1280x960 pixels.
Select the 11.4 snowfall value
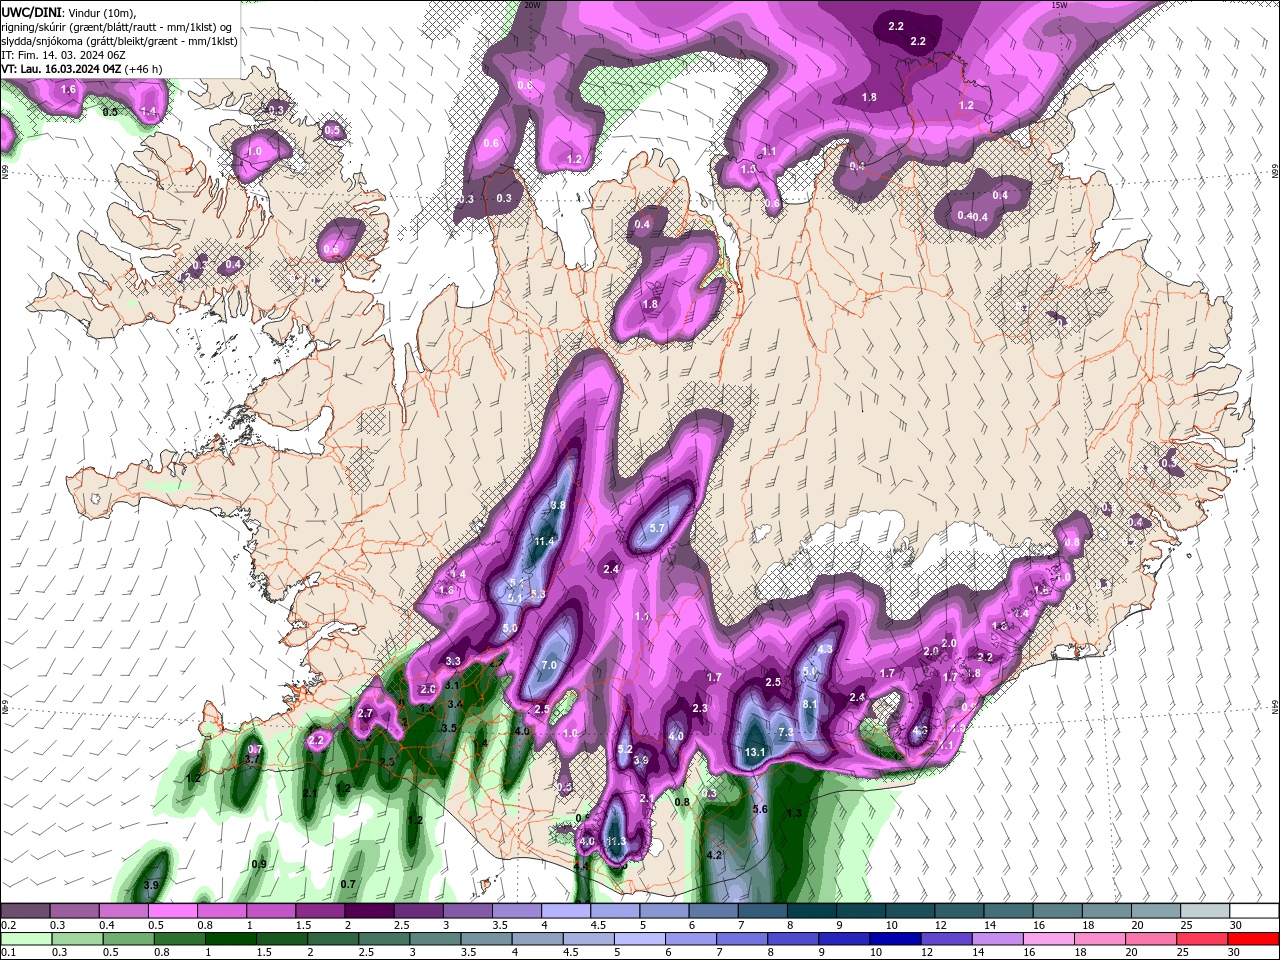[544, 542]
